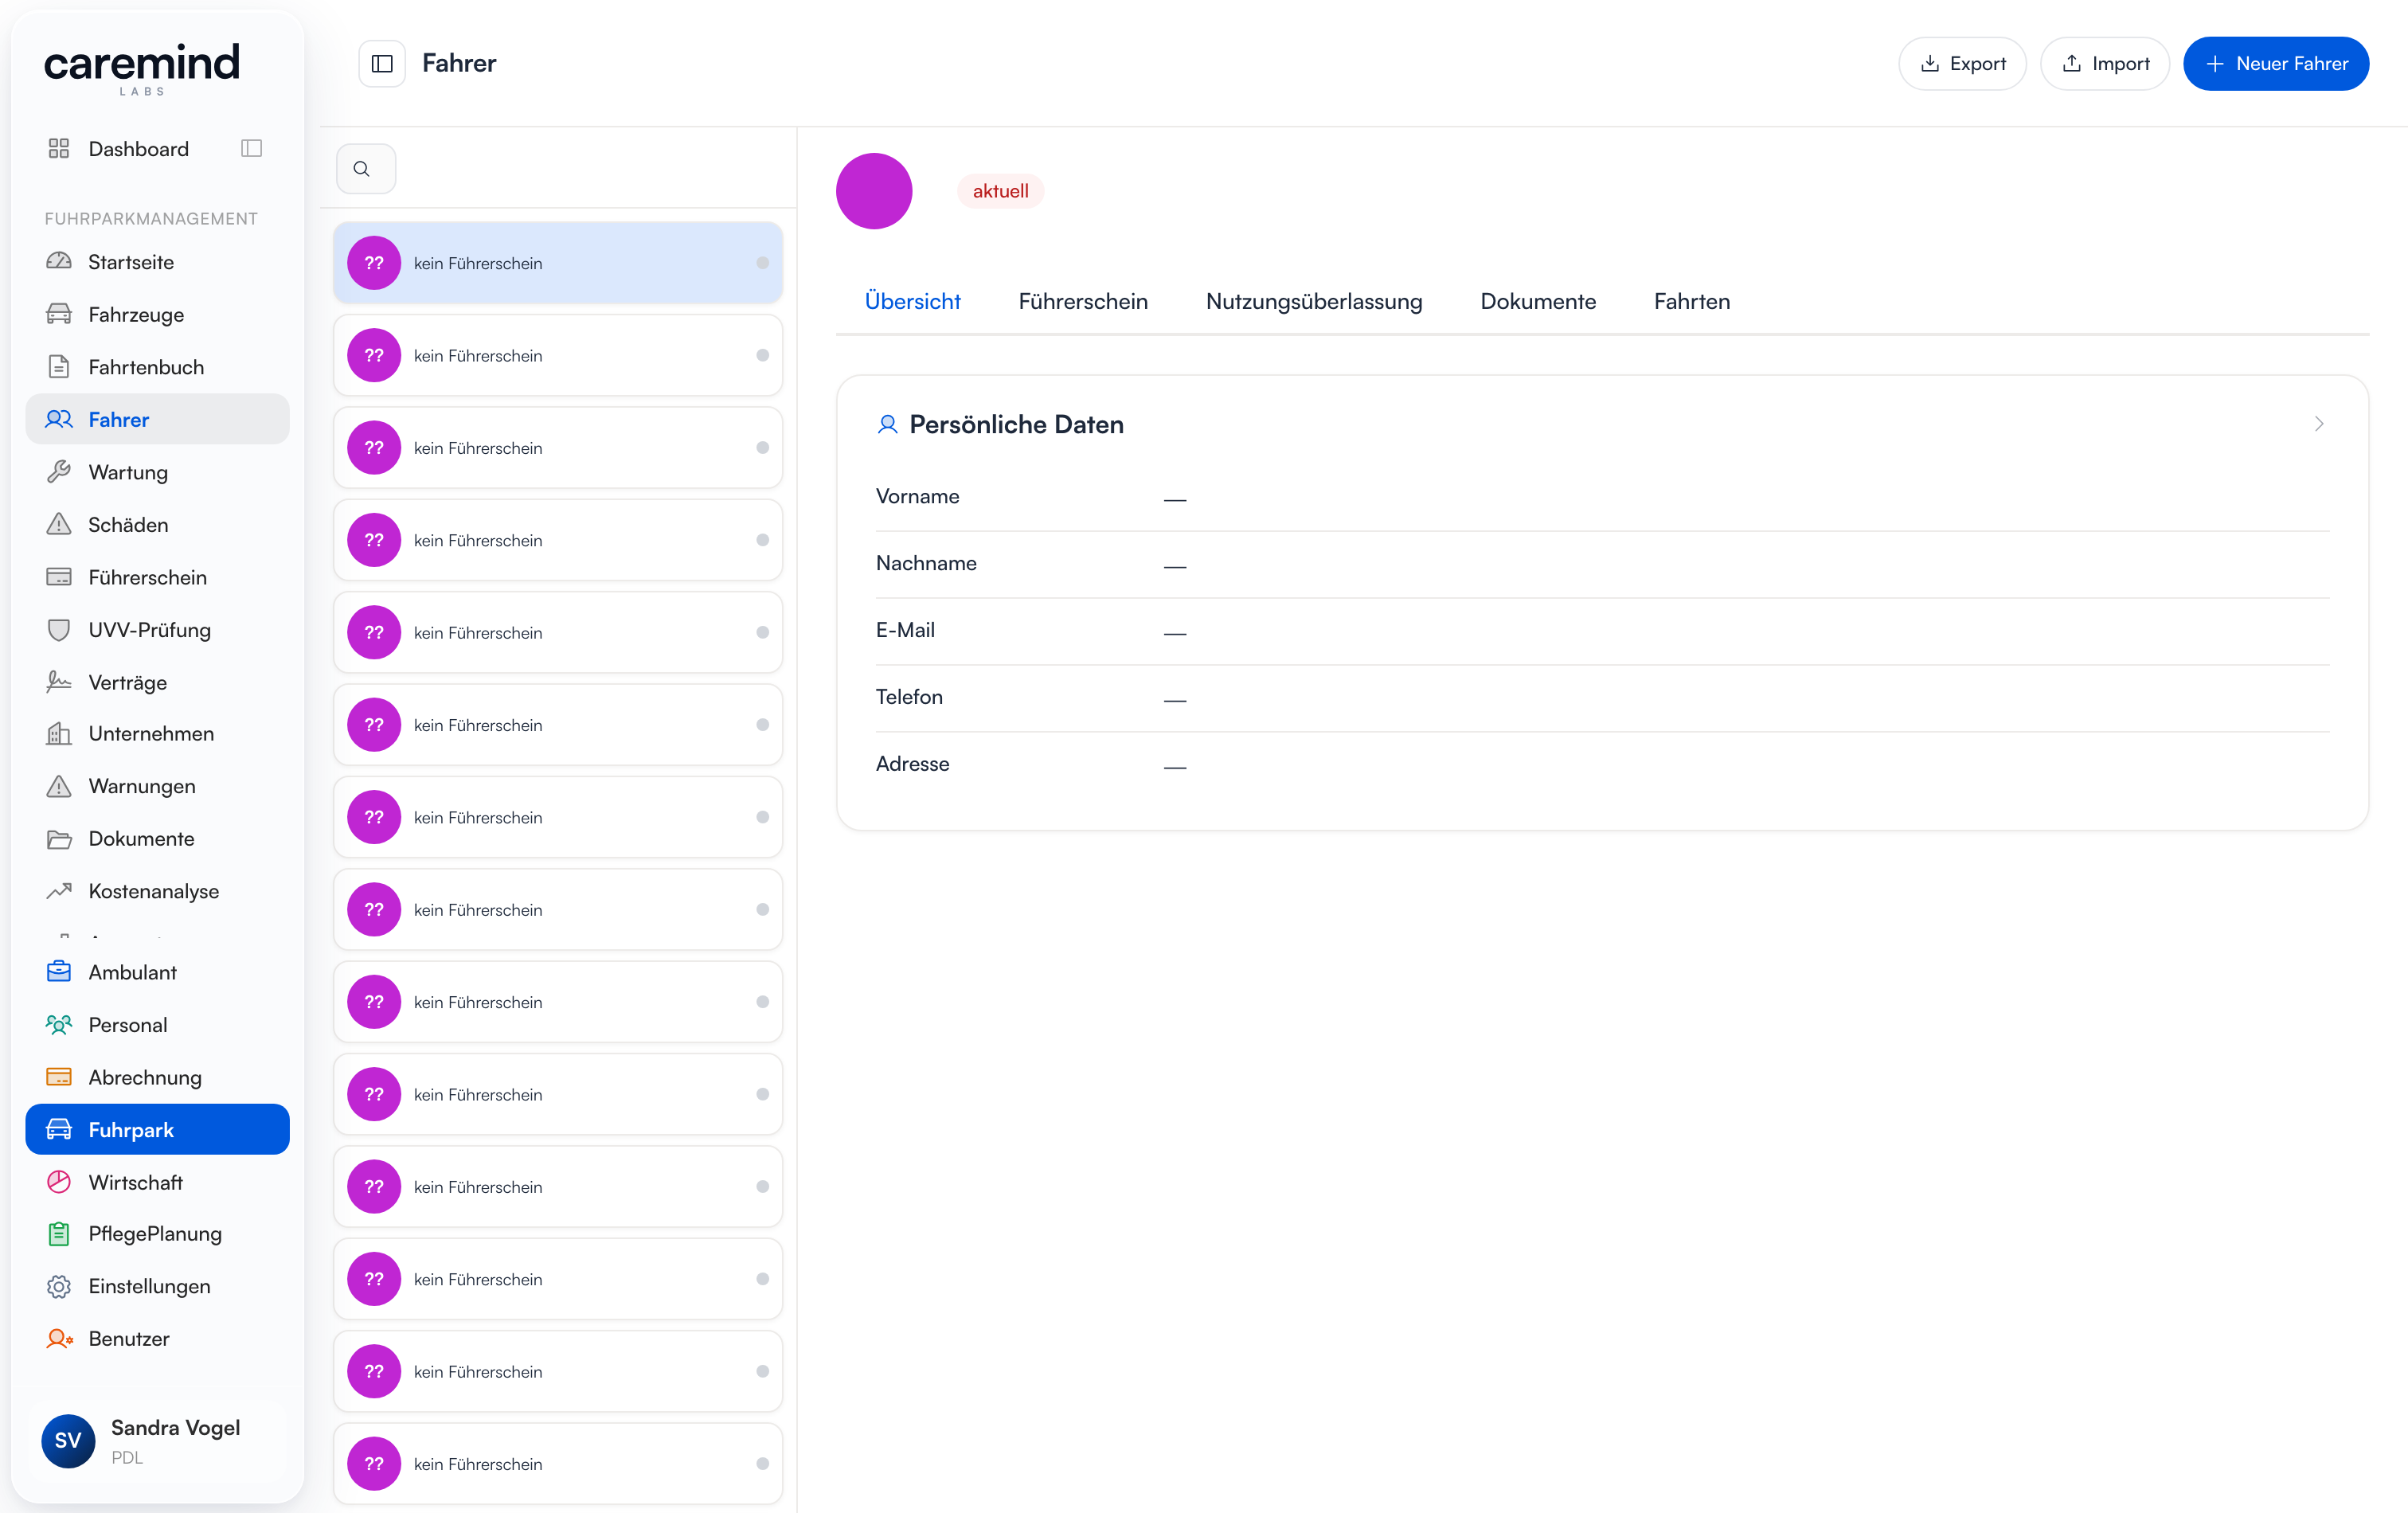Viewport: 2408px width, 1513px height.
Task: Click the Warnungen triangle icon
Action: [59, 786]
